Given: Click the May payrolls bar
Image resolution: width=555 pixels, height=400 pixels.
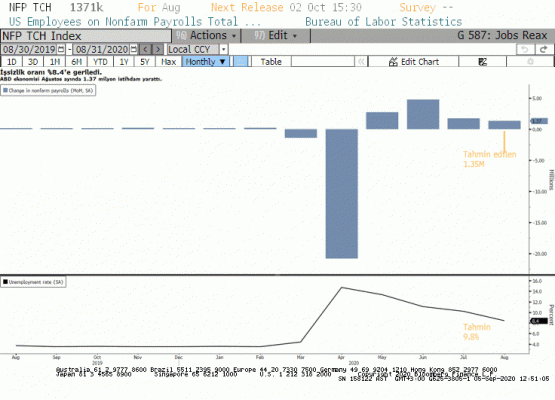Looking at the screenshot, I should click(382, 121).
